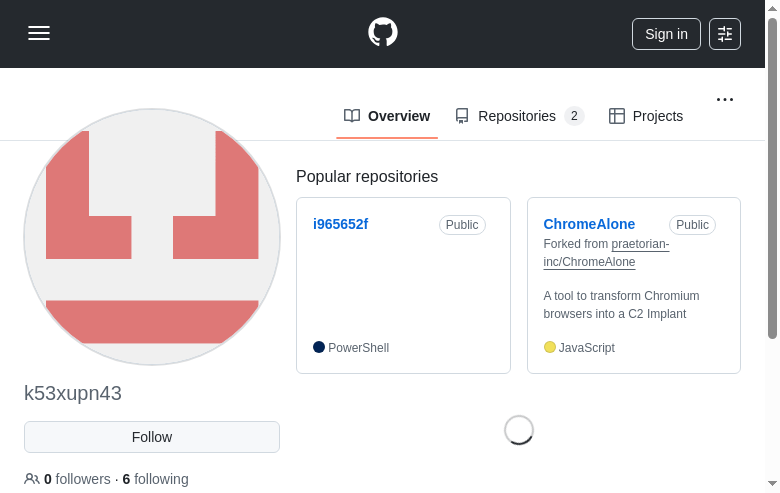Click the Projects table icon
Image resolution: width=780 pixels, height=493 pixels.
pyautogui.click(x=617, y=116)
